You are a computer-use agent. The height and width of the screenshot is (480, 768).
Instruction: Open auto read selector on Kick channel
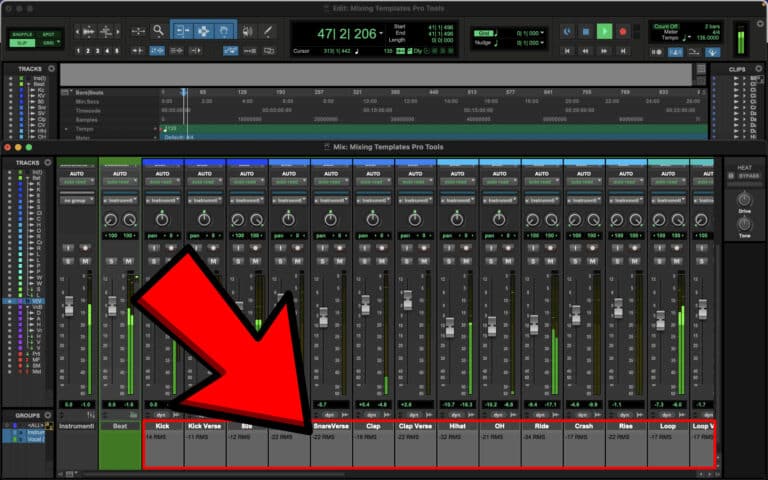[162, 182]
